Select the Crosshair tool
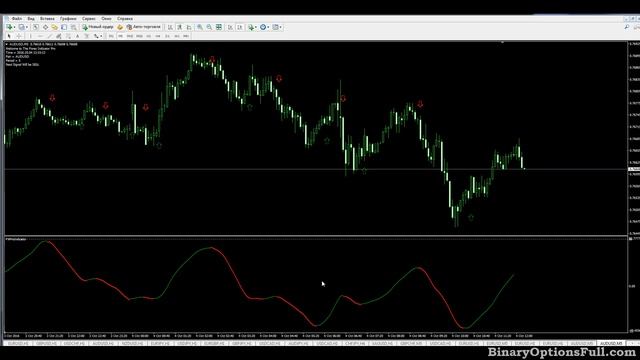 tap(19, 36)
